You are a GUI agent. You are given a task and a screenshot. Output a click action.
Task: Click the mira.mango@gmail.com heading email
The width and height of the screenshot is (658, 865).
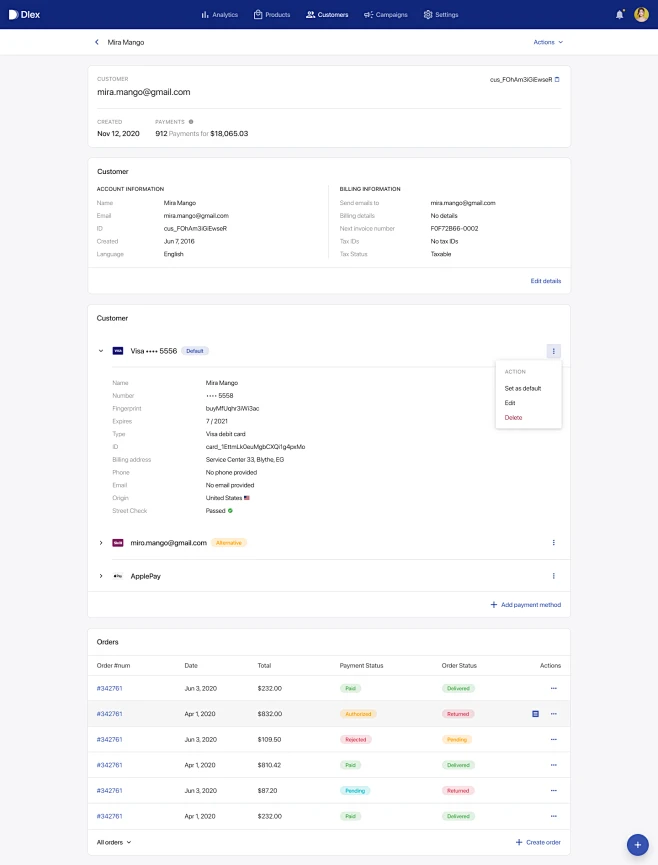tap(143, 92)
